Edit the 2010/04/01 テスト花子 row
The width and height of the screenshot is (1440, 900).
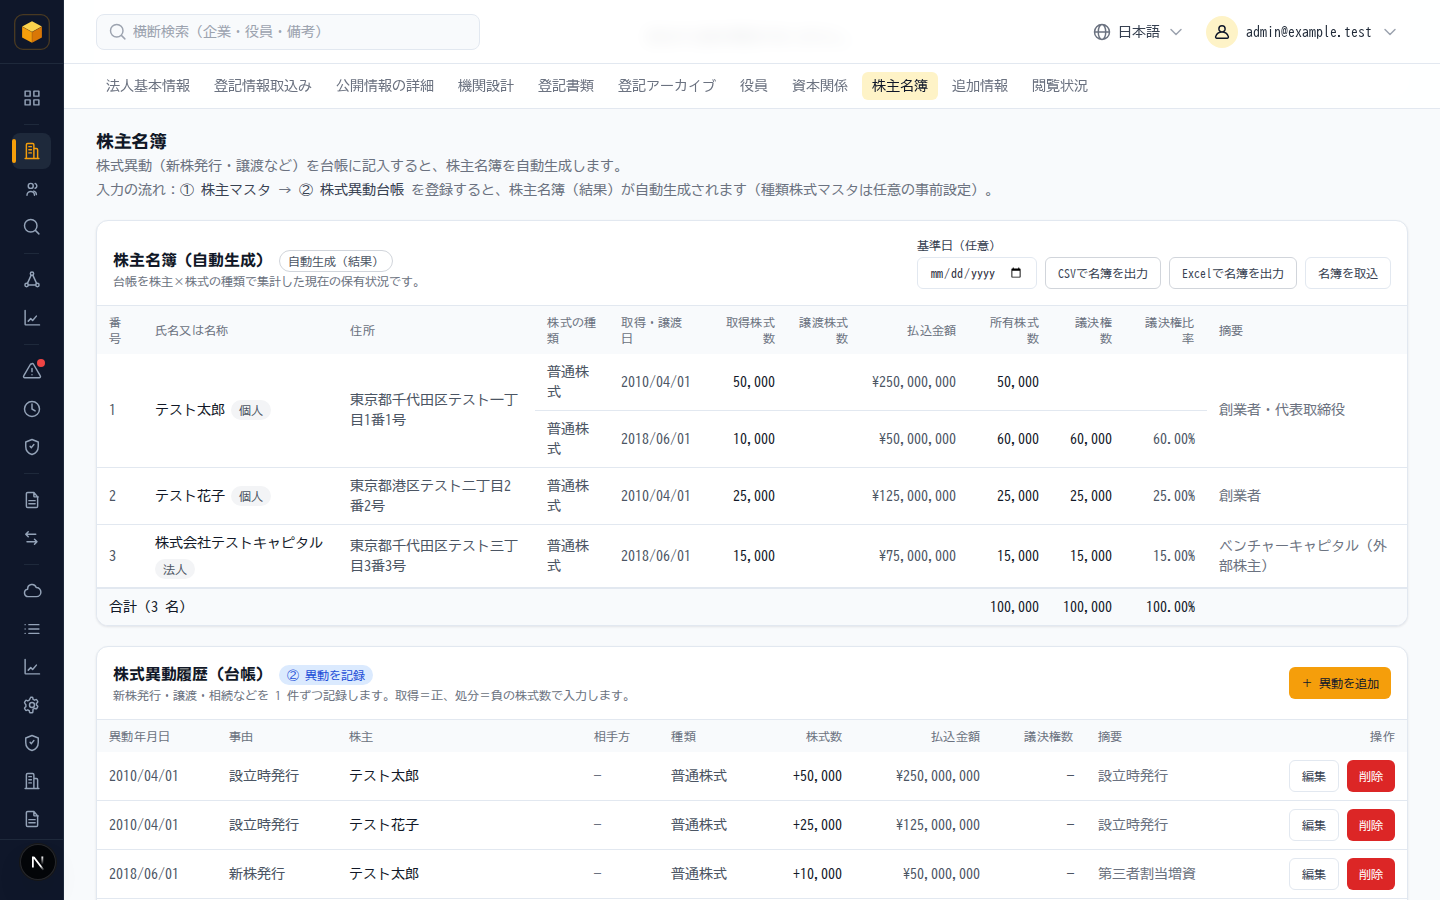click(x=1314, y=825)
